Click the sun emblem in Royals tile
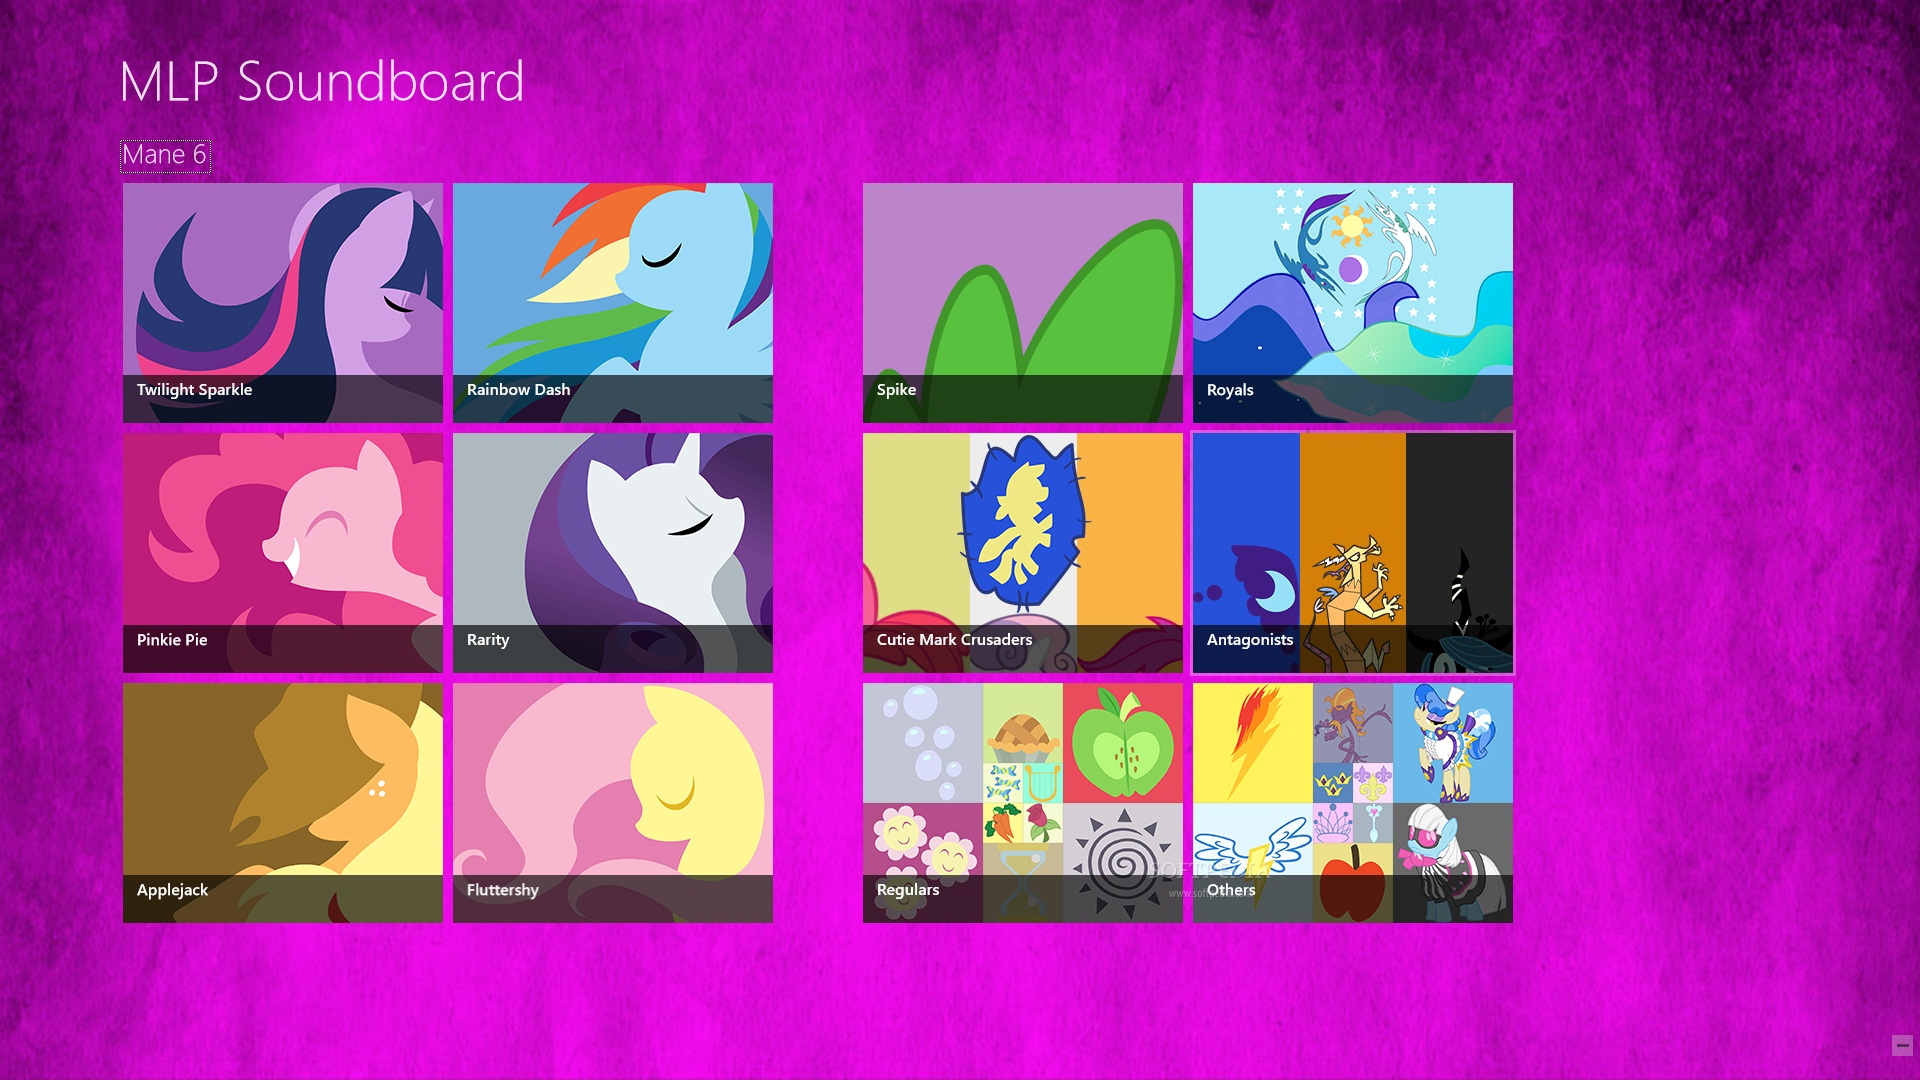1920x1080 pixels. pos(1351,226)
